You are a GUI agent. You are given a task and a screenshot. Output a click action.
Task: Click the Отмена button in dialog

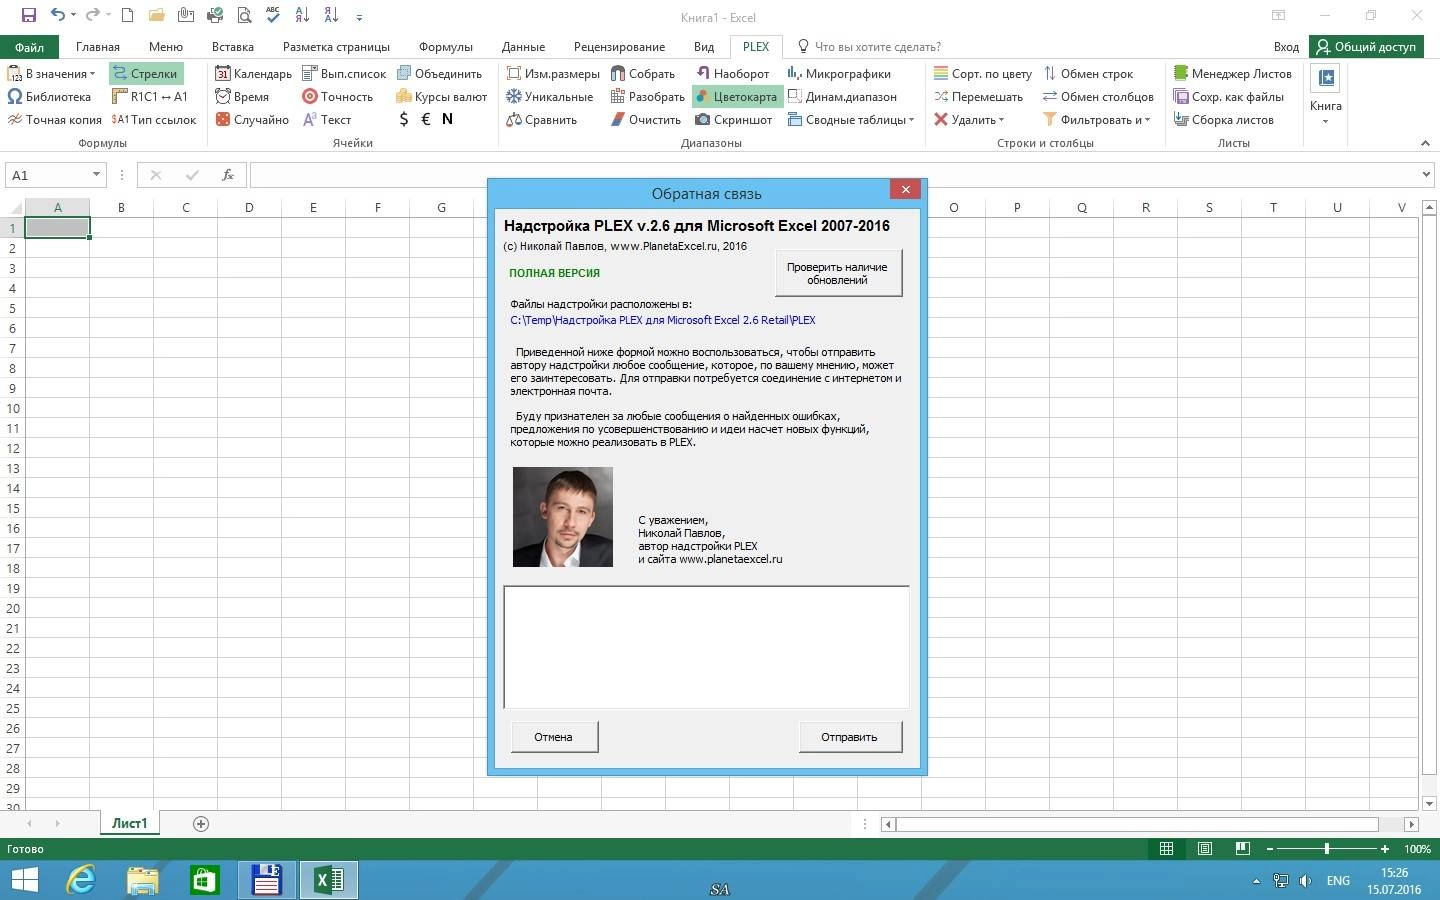pyautogui.click(x=554, y=737)
